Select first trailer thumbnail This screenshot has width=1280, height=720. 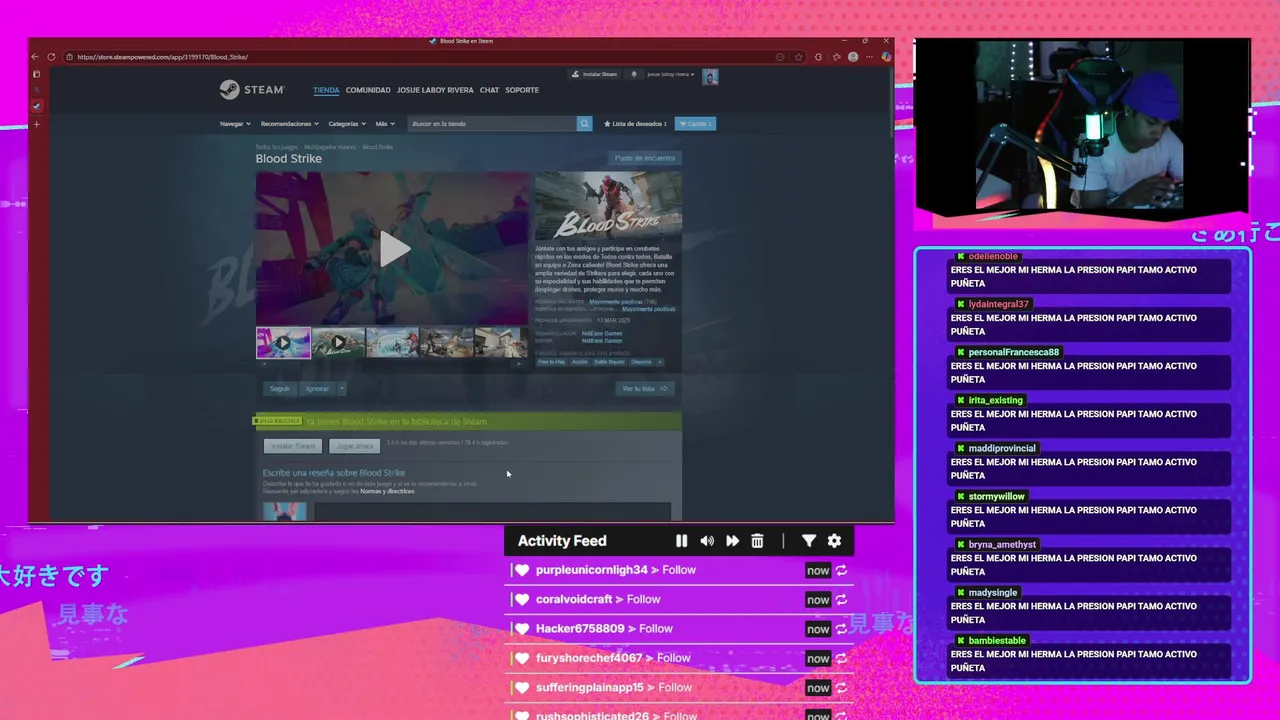click(283, 343)
